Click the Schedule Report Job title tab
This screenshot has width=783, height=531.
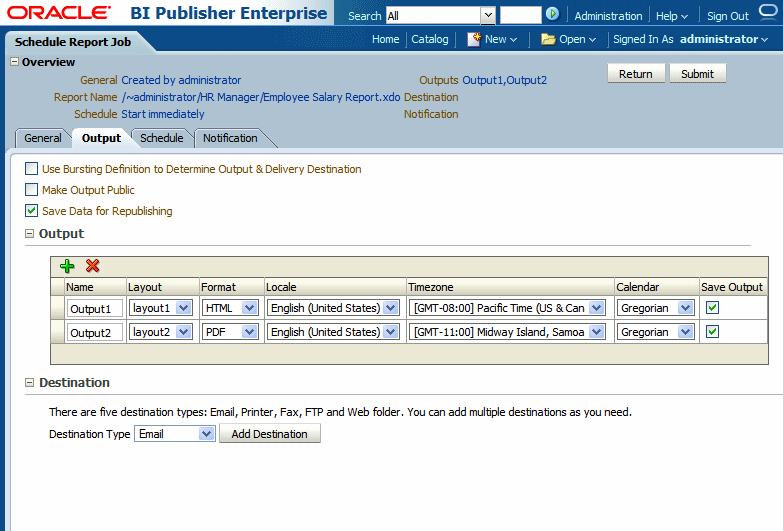coord(73,42)
